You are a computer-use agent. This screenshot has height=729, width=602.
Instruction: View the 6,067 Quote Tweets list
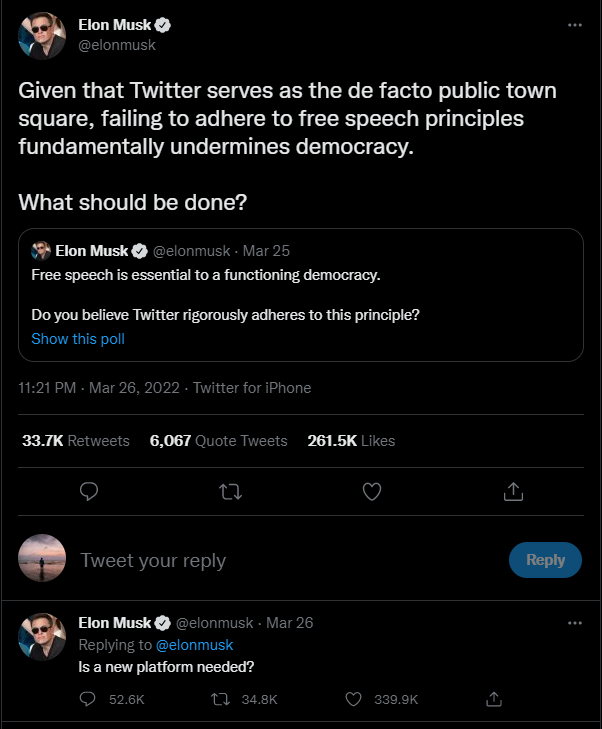pos(218,440)
